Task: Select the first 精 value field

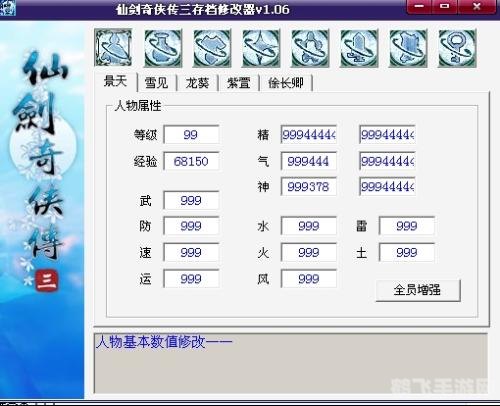Action: point(309,135)
